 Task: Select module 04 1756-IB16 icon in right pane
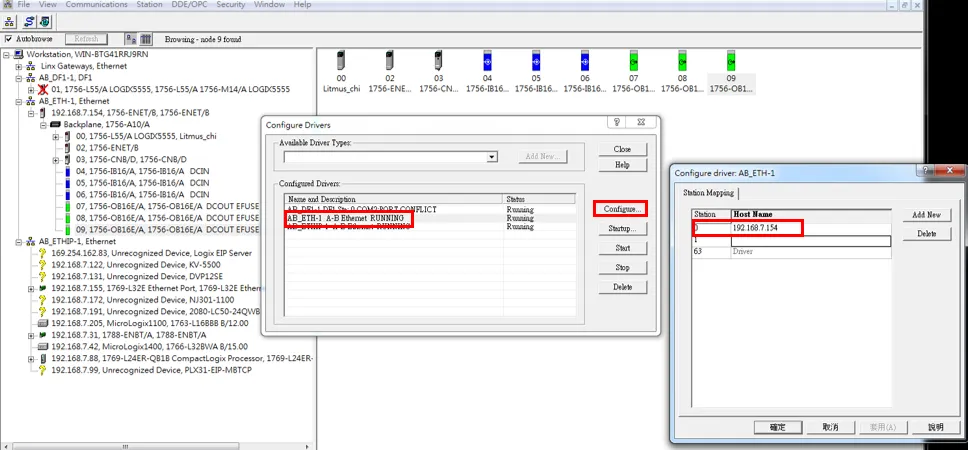pyautogui.click(x=487, y=60)
